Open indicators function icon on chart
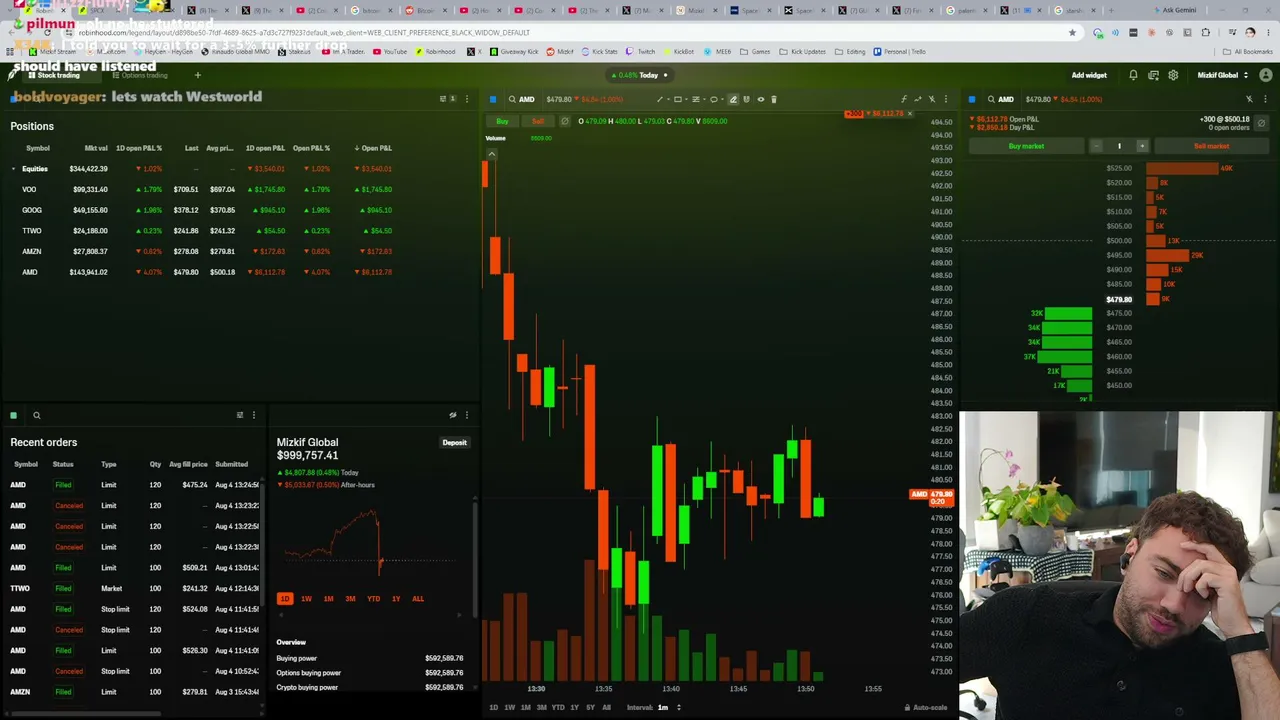 [904, 99]
